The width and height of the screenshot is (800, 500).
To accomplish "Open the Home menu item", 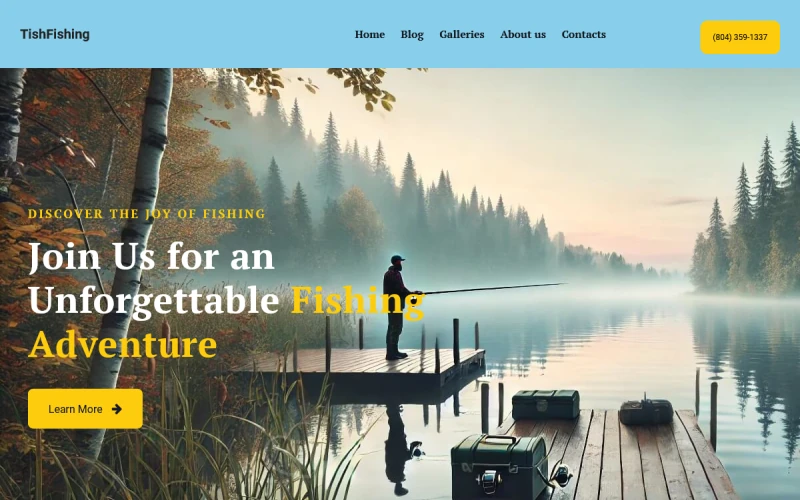I will coord(370,34).
